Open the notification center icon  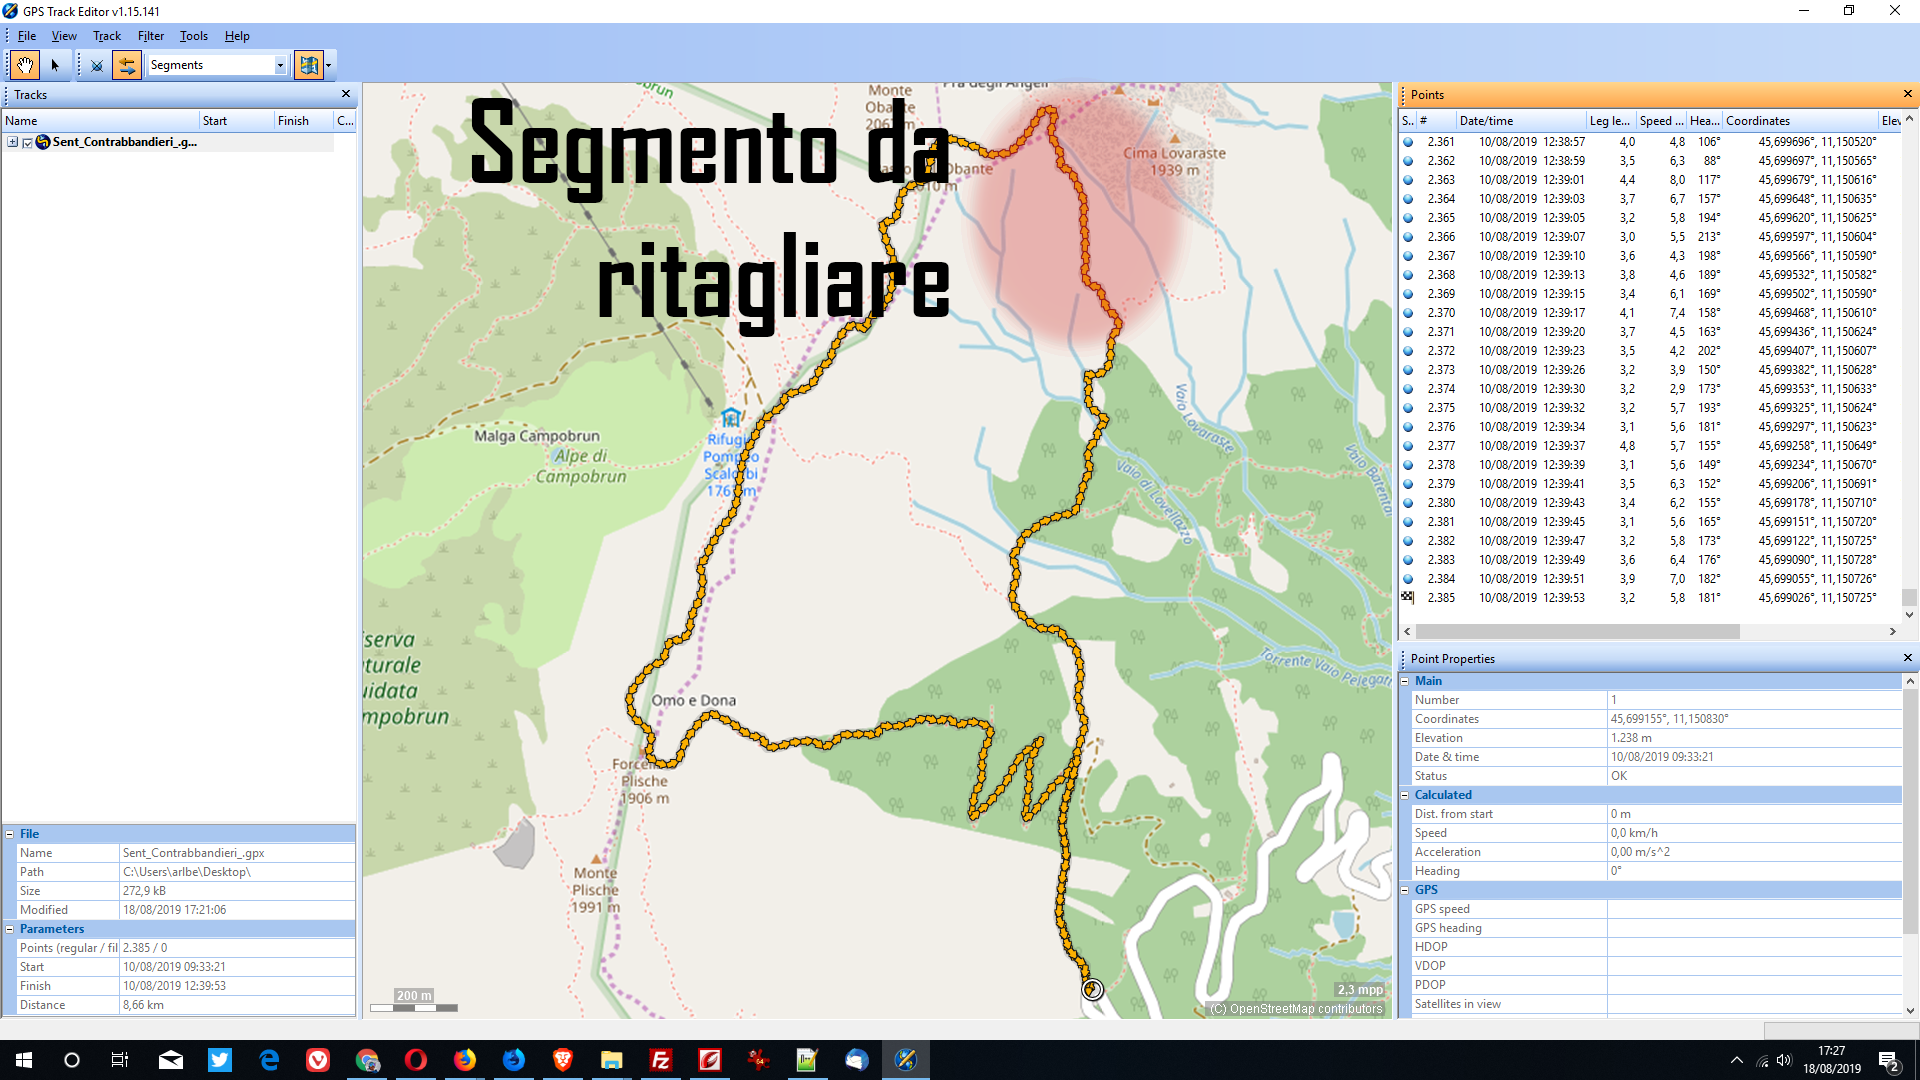[1889, 1060]
